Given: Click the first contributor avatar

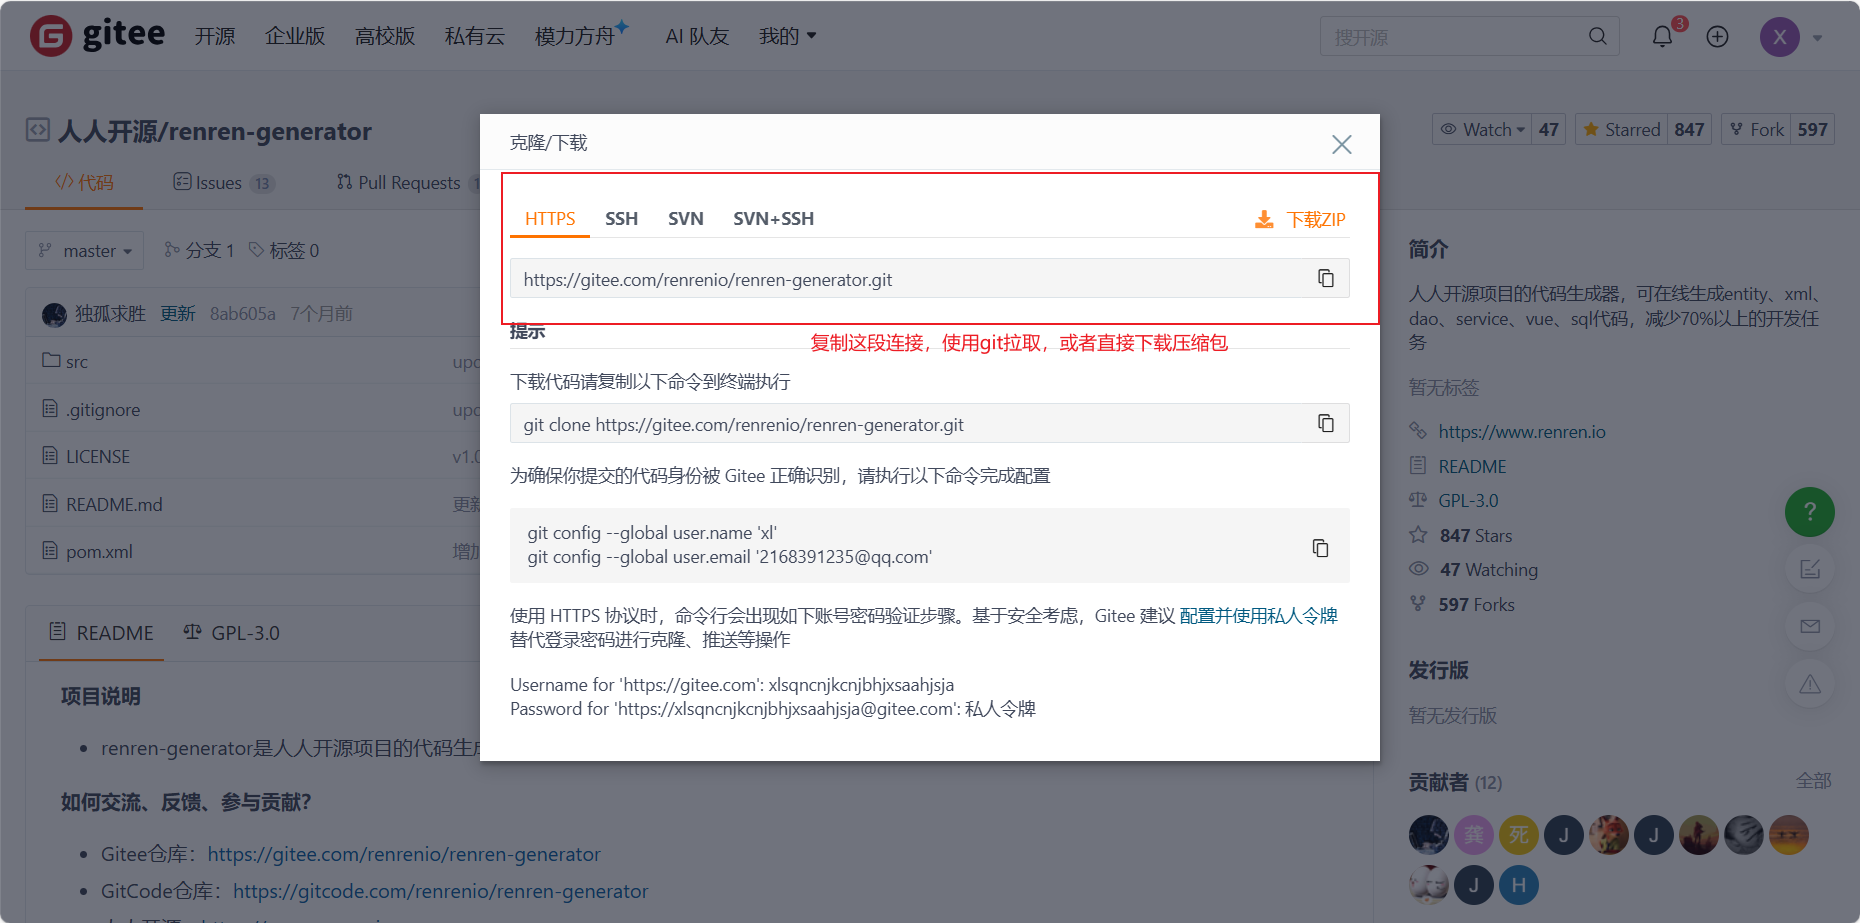Looking at the screenshot, I should tap(1428, 835).
